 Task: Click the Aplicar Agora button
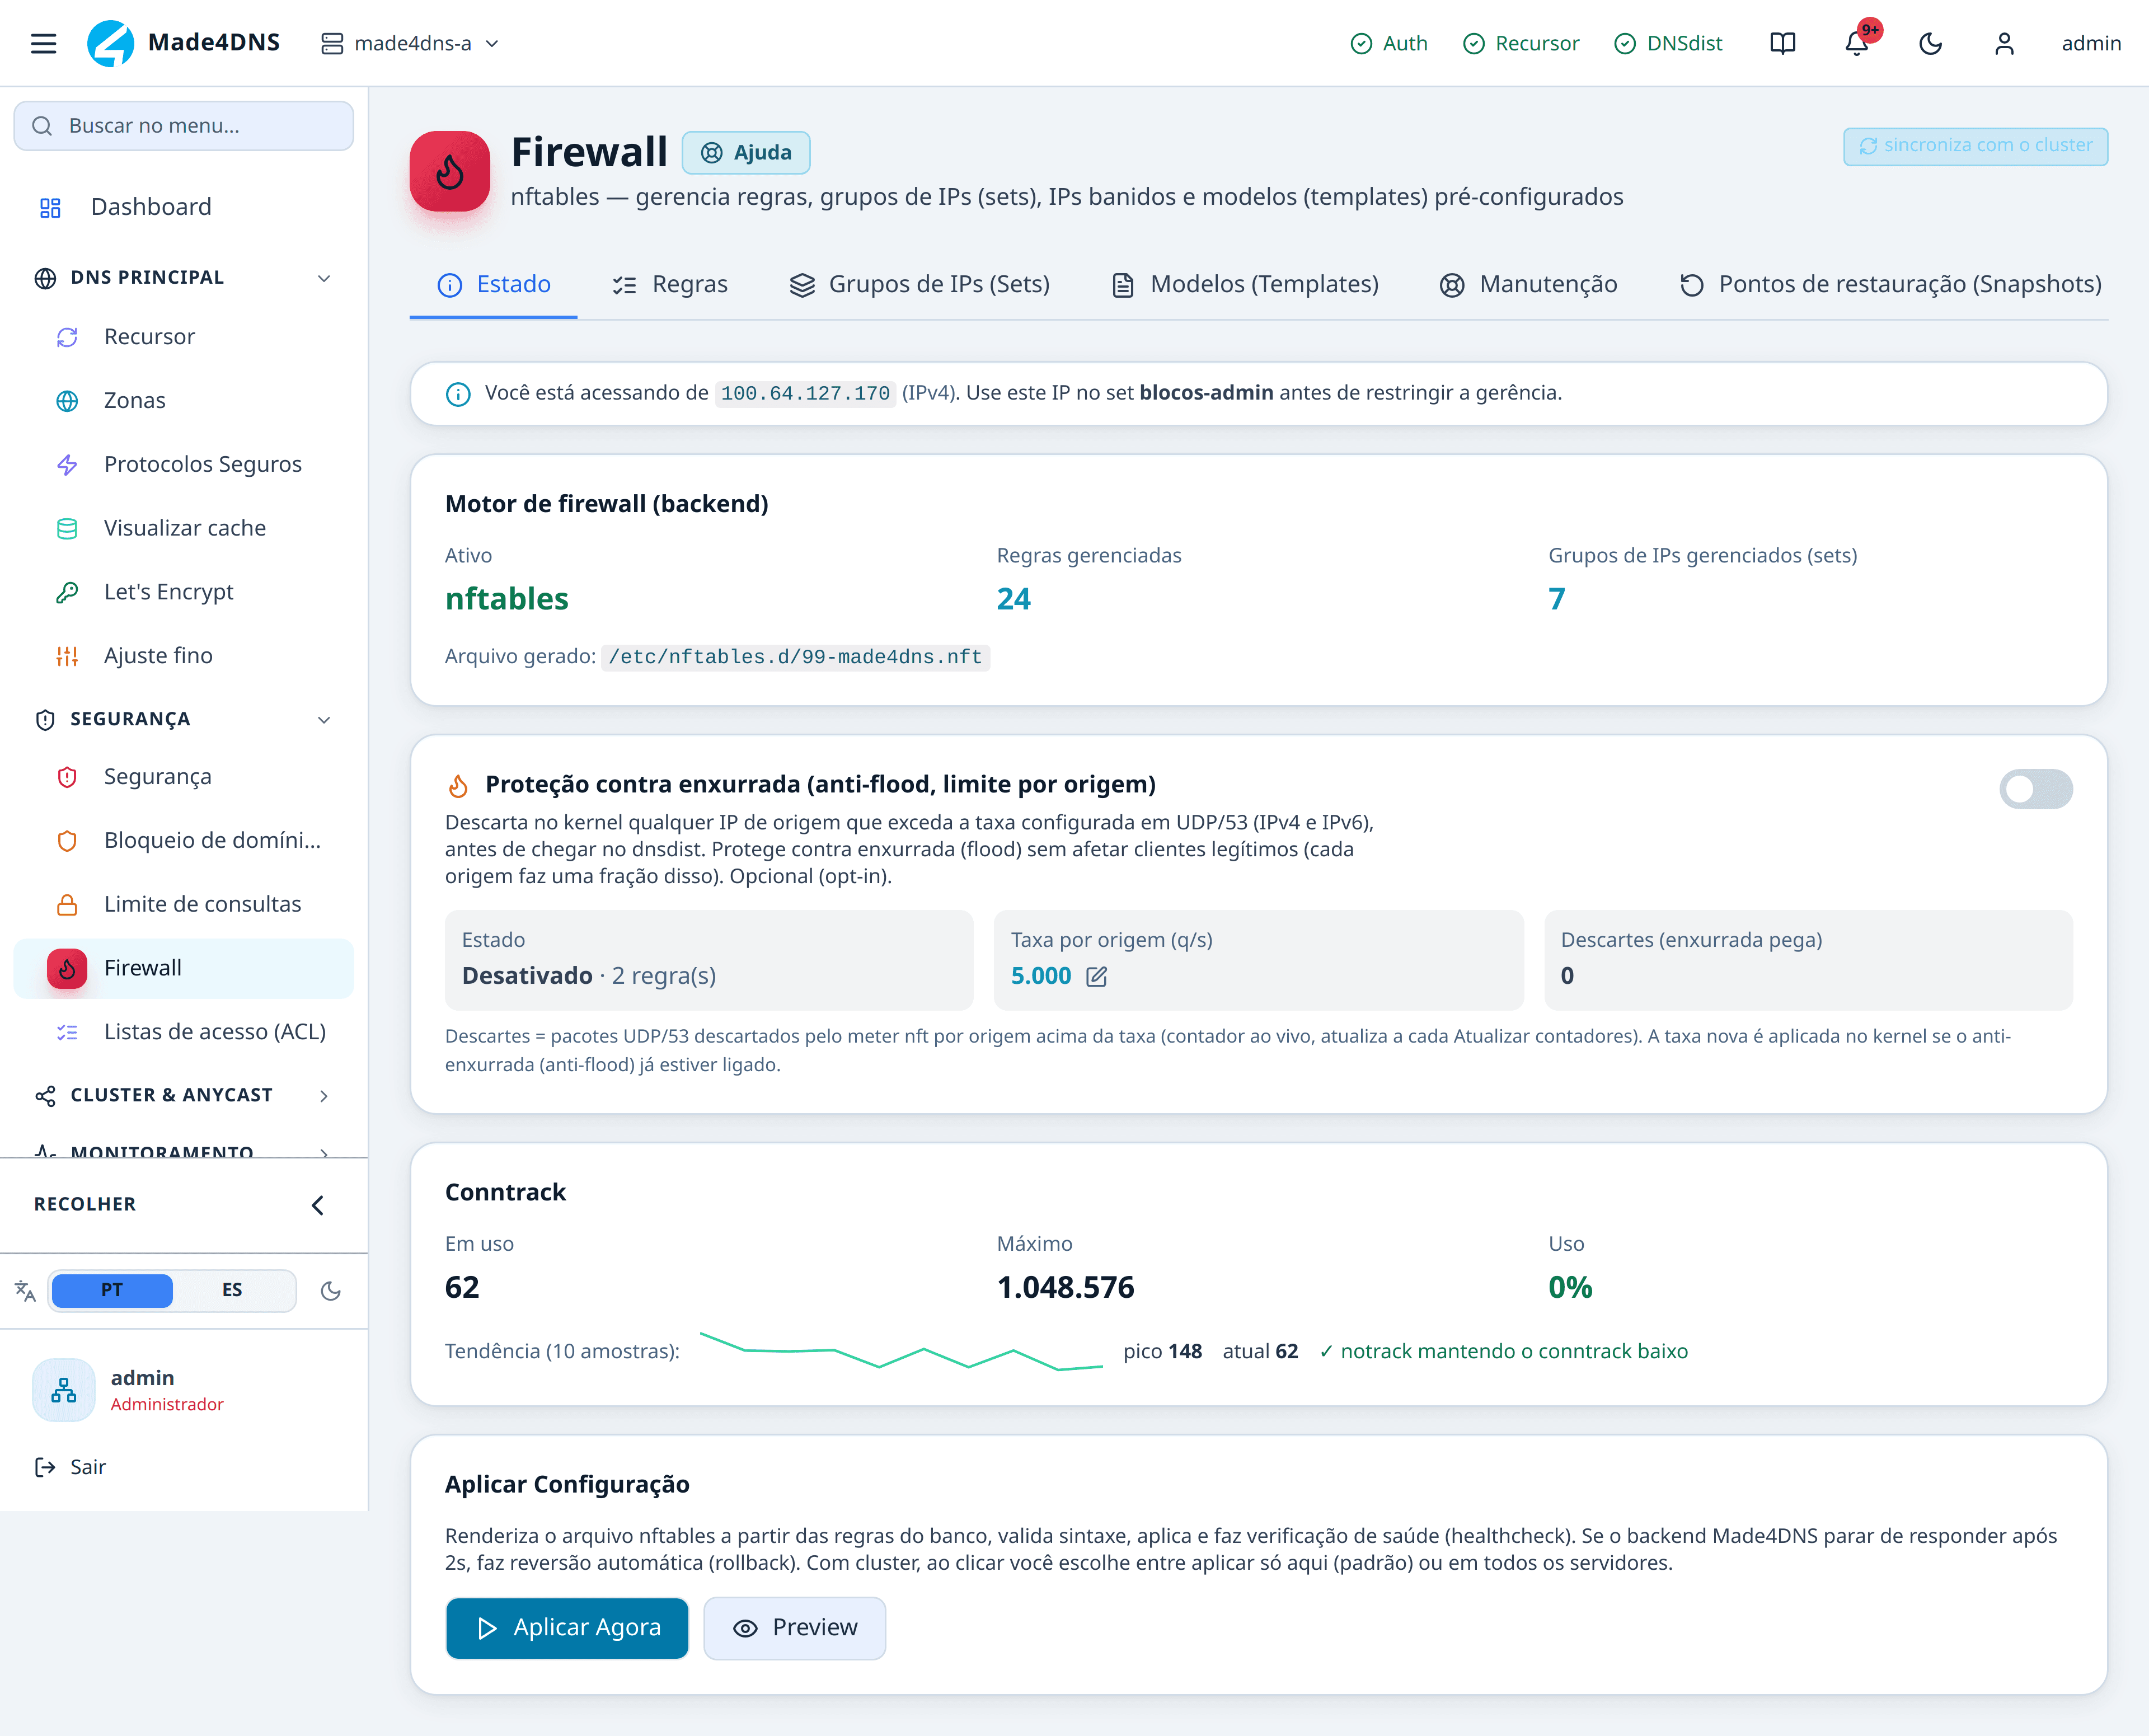(x=567, y=1628)
